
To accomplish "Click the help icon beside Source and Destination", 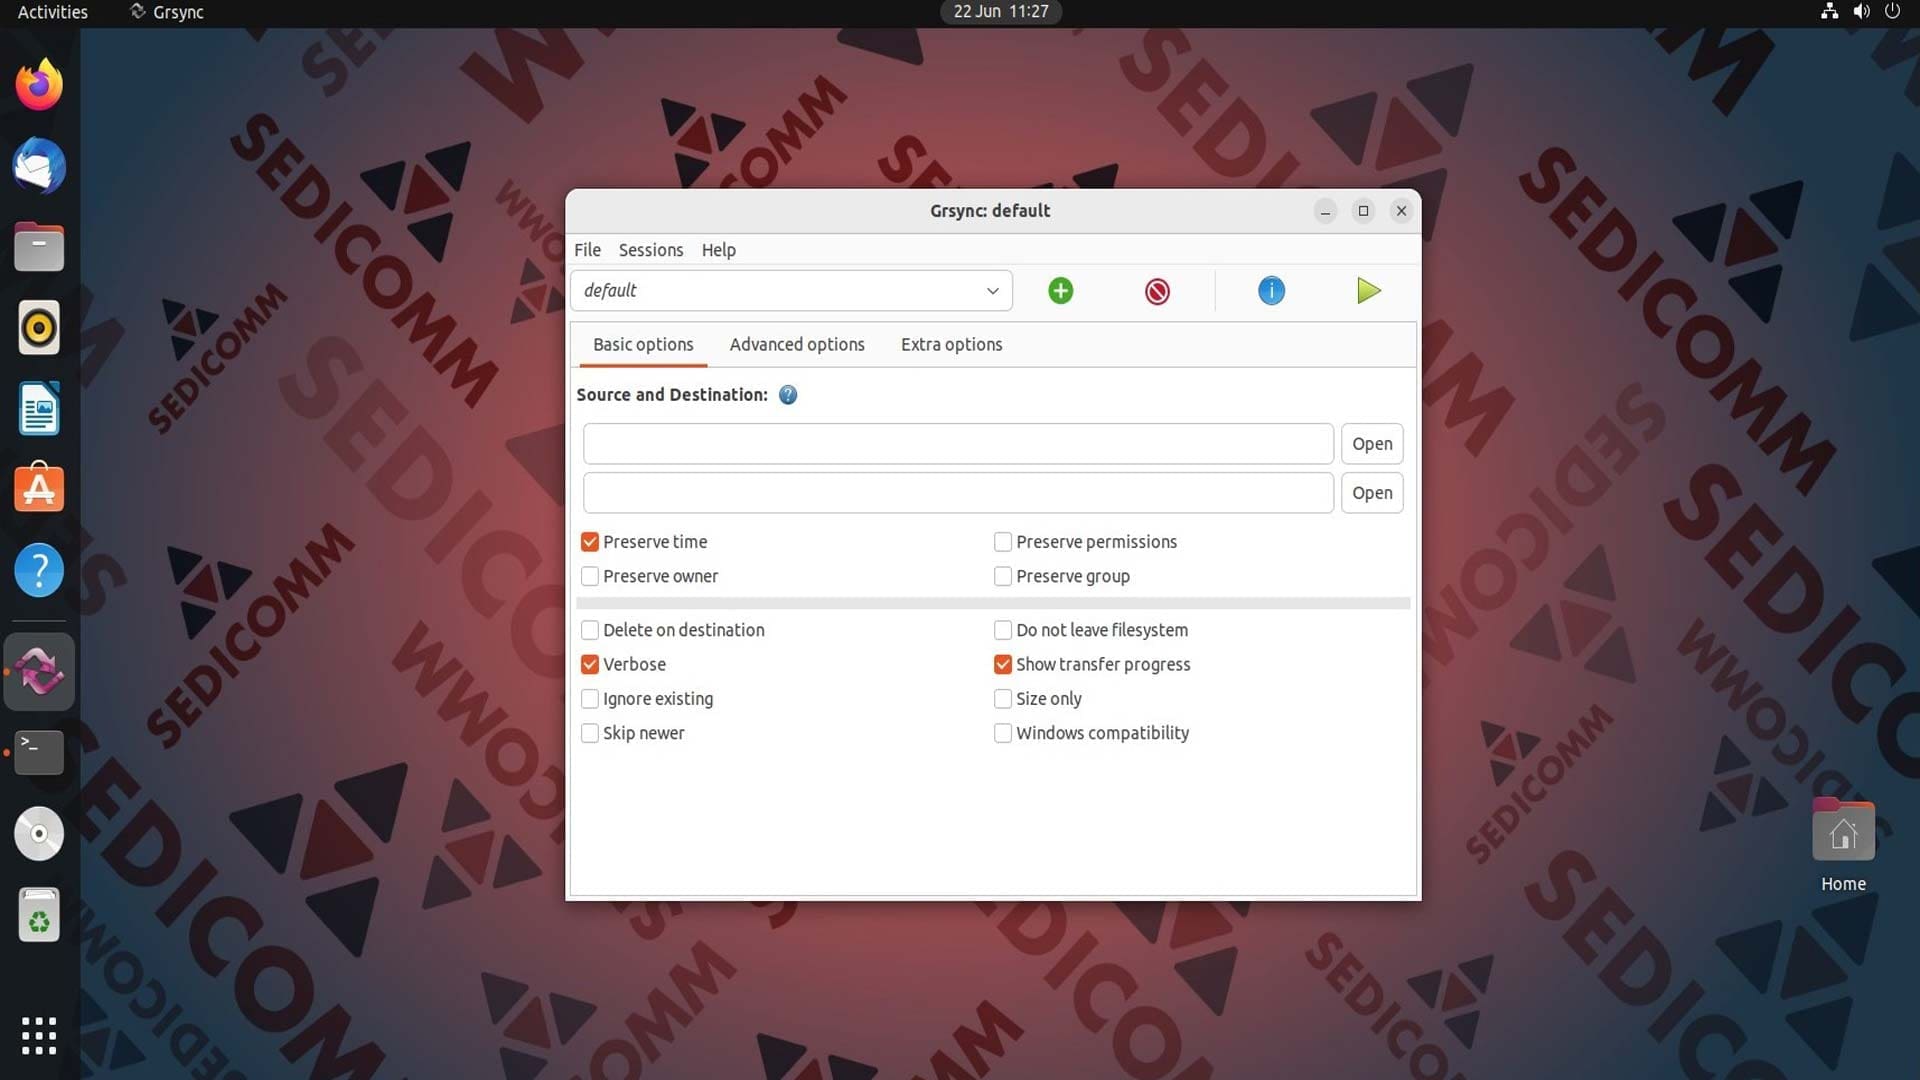I will (788, 395).
